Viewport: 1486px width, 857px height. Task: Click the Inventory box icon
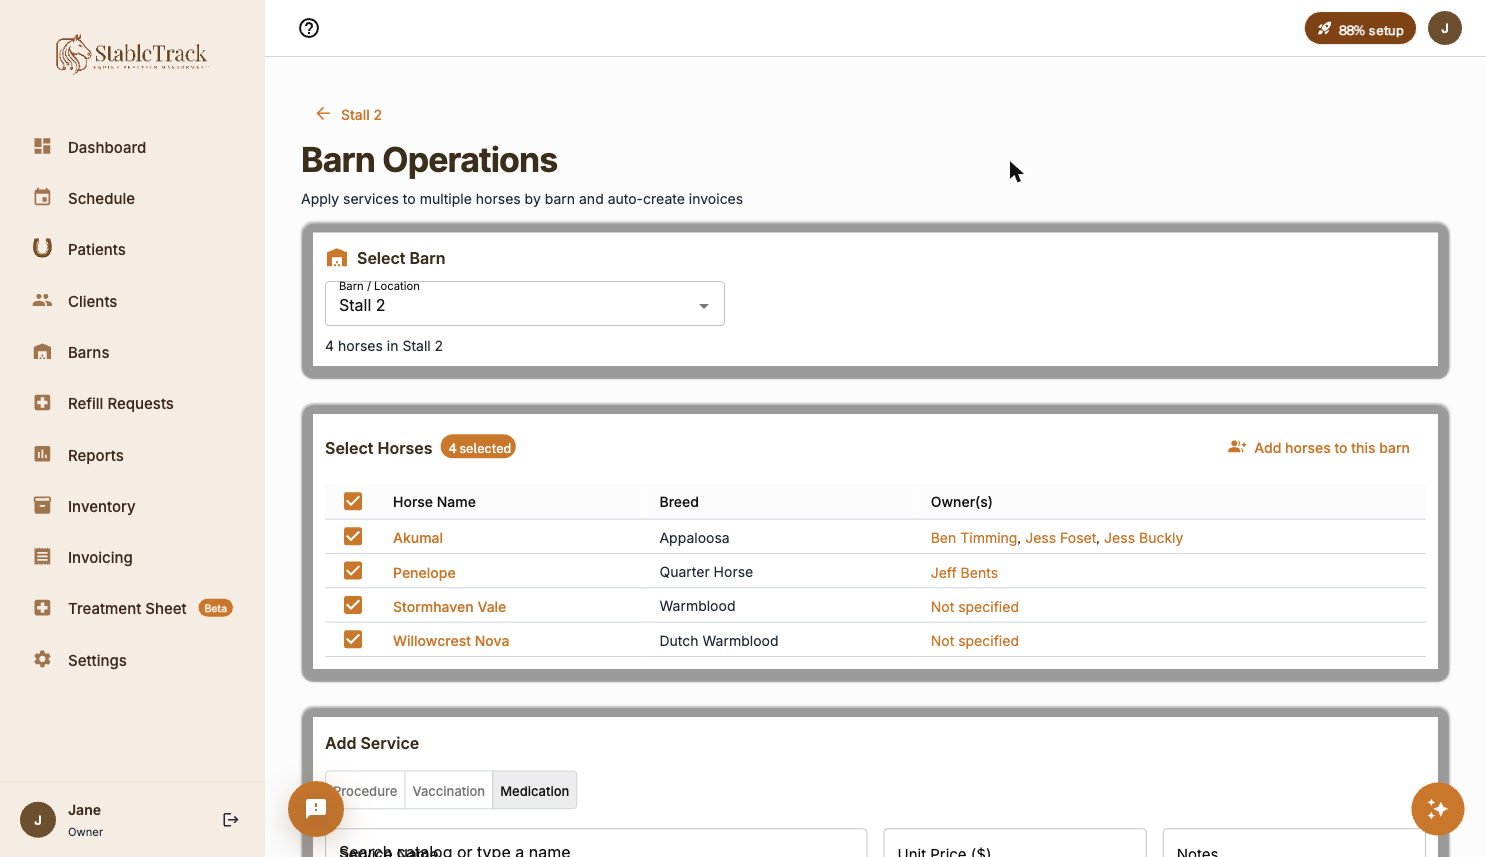[x=42, y=505]
